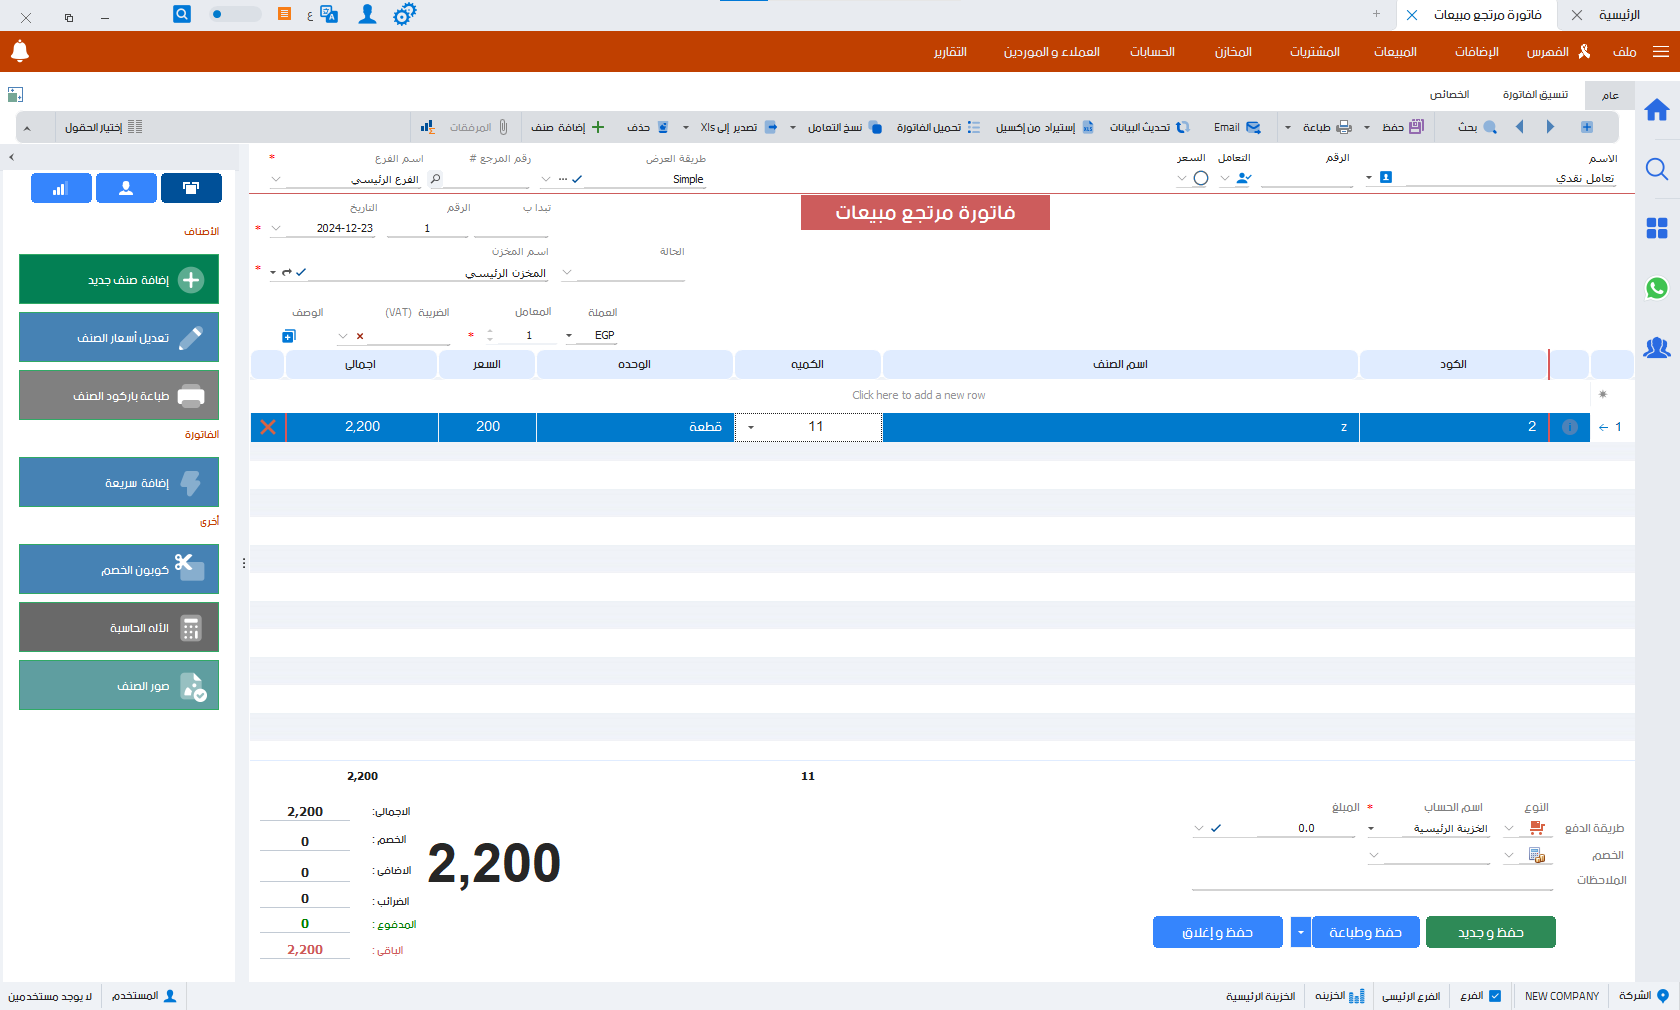Screen dimensions: 1680x1010
Task: Open the EGP currency dropdown
Action: [569, 336]
